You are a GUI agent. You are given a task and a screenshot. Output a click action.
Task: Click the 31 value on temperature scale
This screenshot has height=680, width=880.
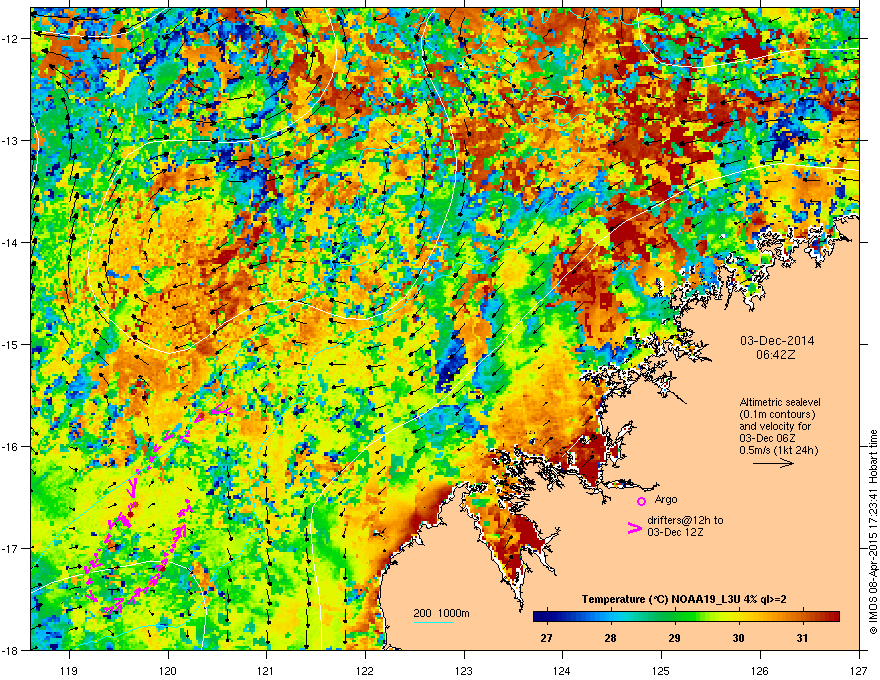coord(803,638)
